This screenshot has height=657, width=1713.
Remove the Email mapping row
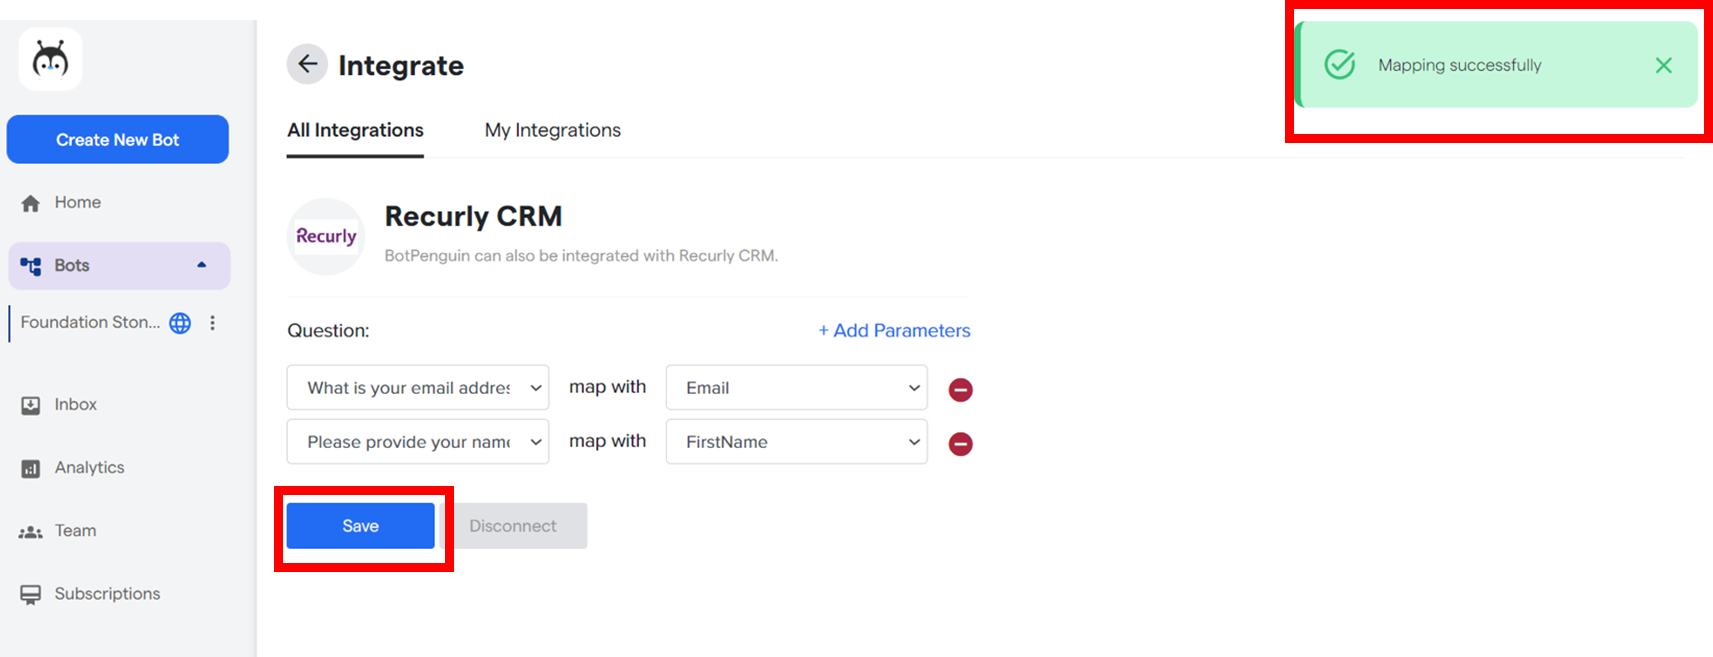click(960, 390)
